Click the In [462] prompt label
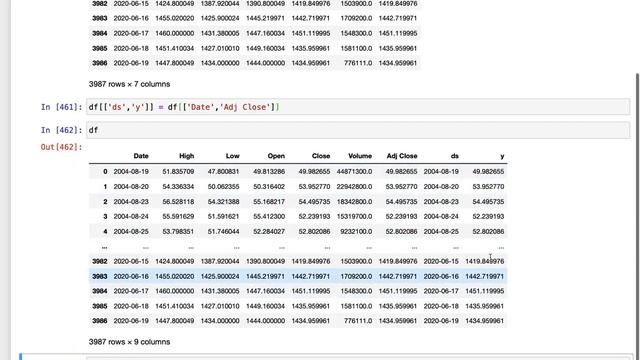640x360 pixels. [x=61, y=130]
